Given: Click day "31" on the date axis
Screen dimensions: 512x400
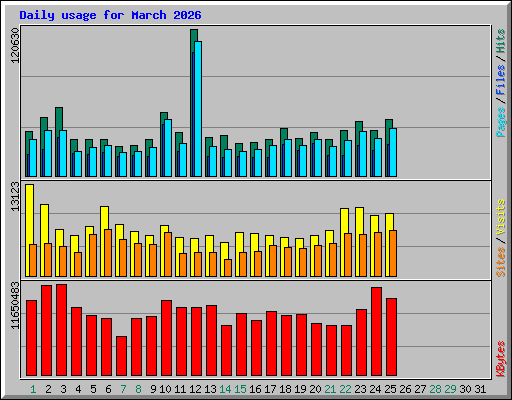Looking at the screenshot, I should coord(480,389).
